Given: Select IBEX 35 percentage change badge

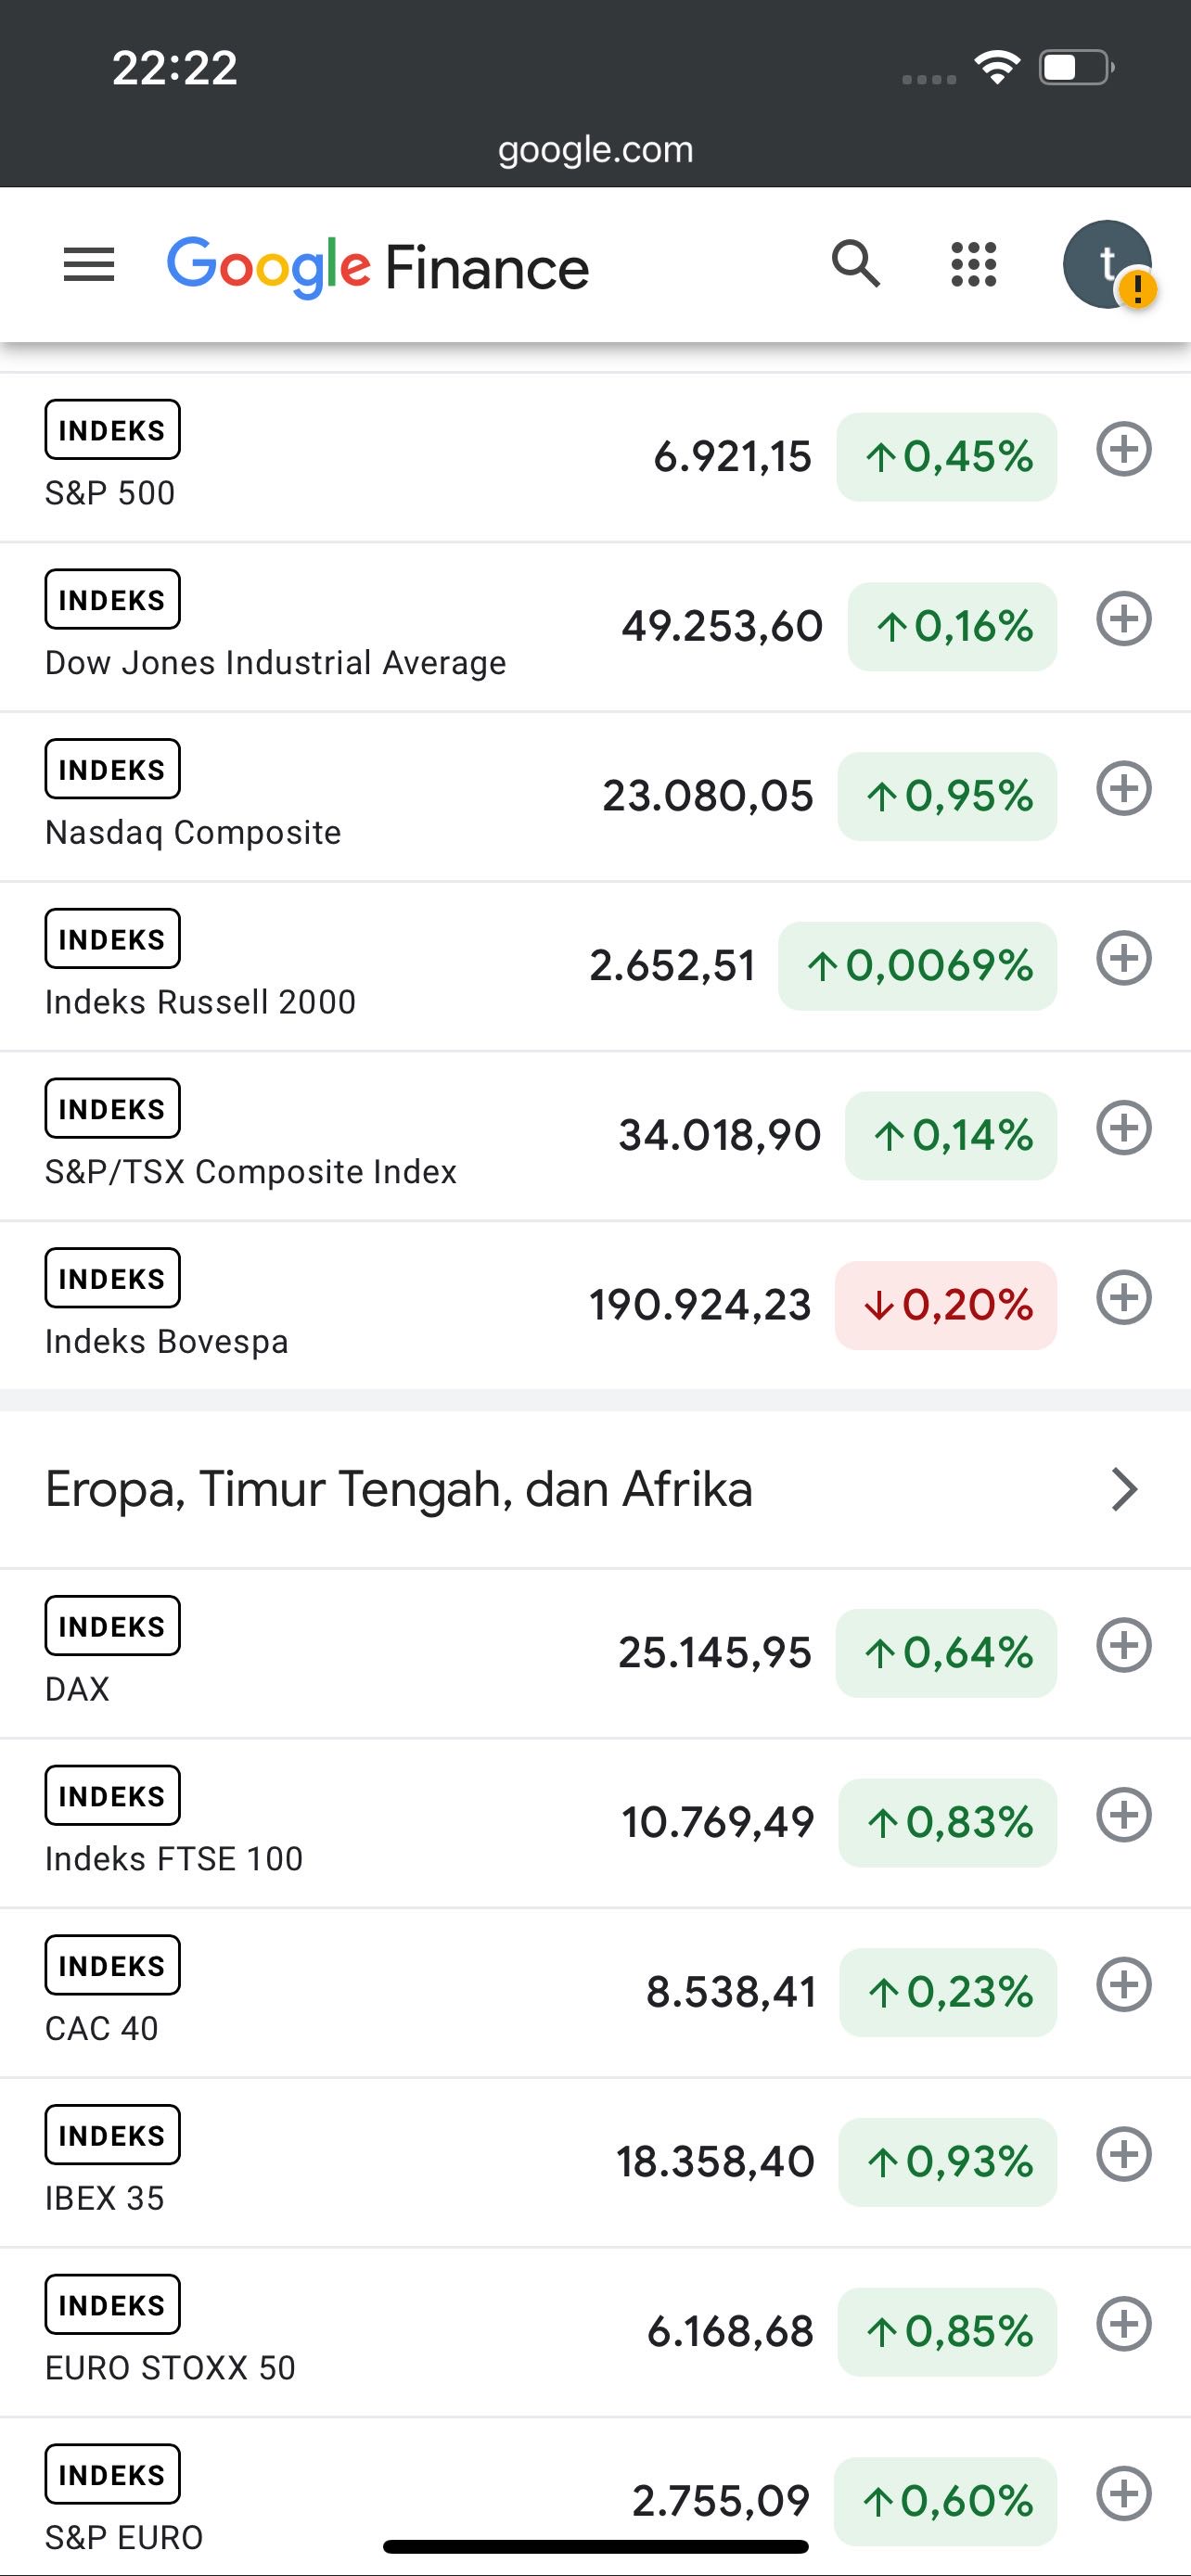Looking at the screenshot, I should (x=947, y=2162).
